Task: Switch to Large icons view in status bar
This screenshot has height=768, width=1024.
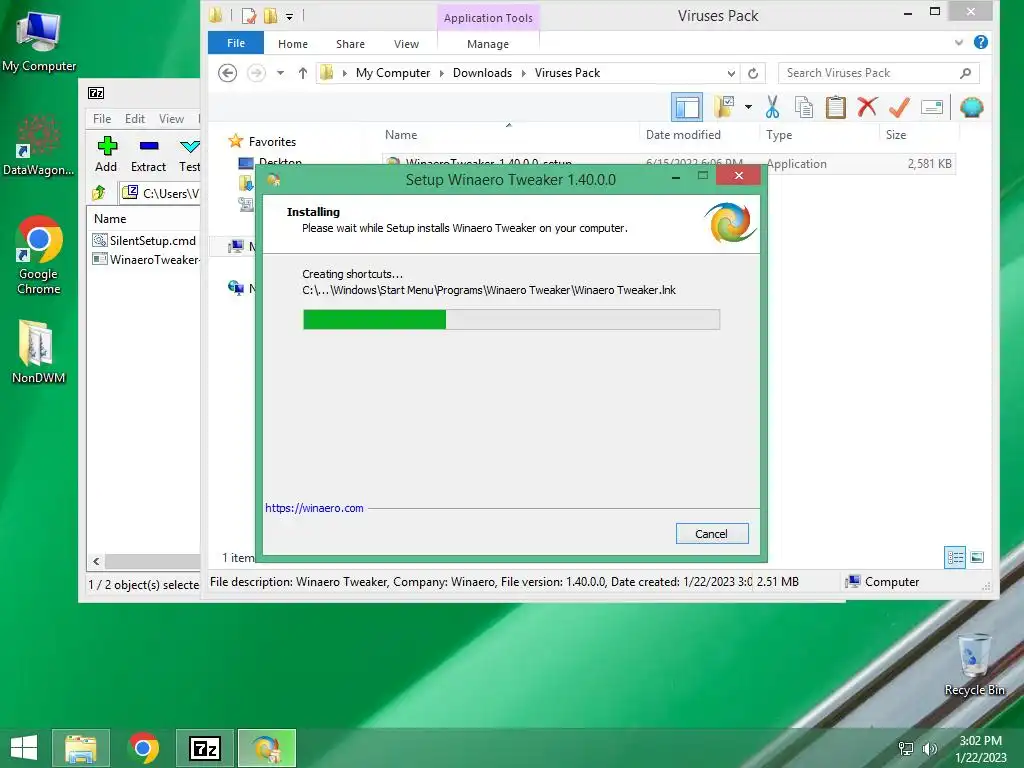Action: click(x=977, y=557)
